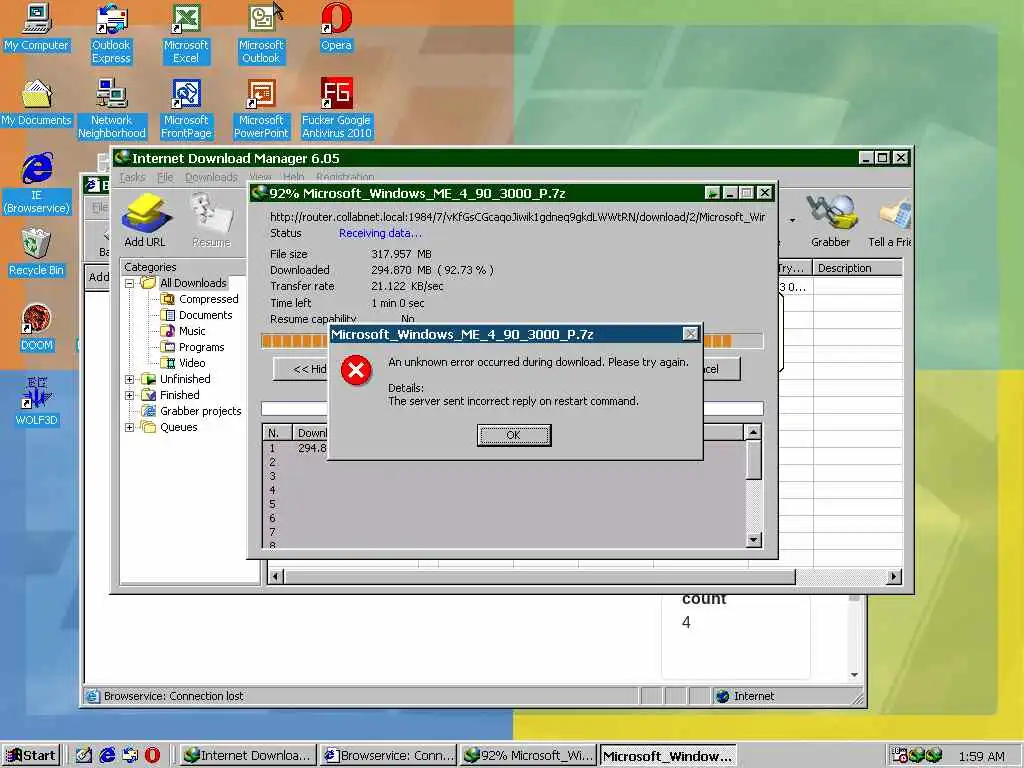Launch Opera desktop icon
This screenshot has width=1024, height=768.
[x=336, y=28]
